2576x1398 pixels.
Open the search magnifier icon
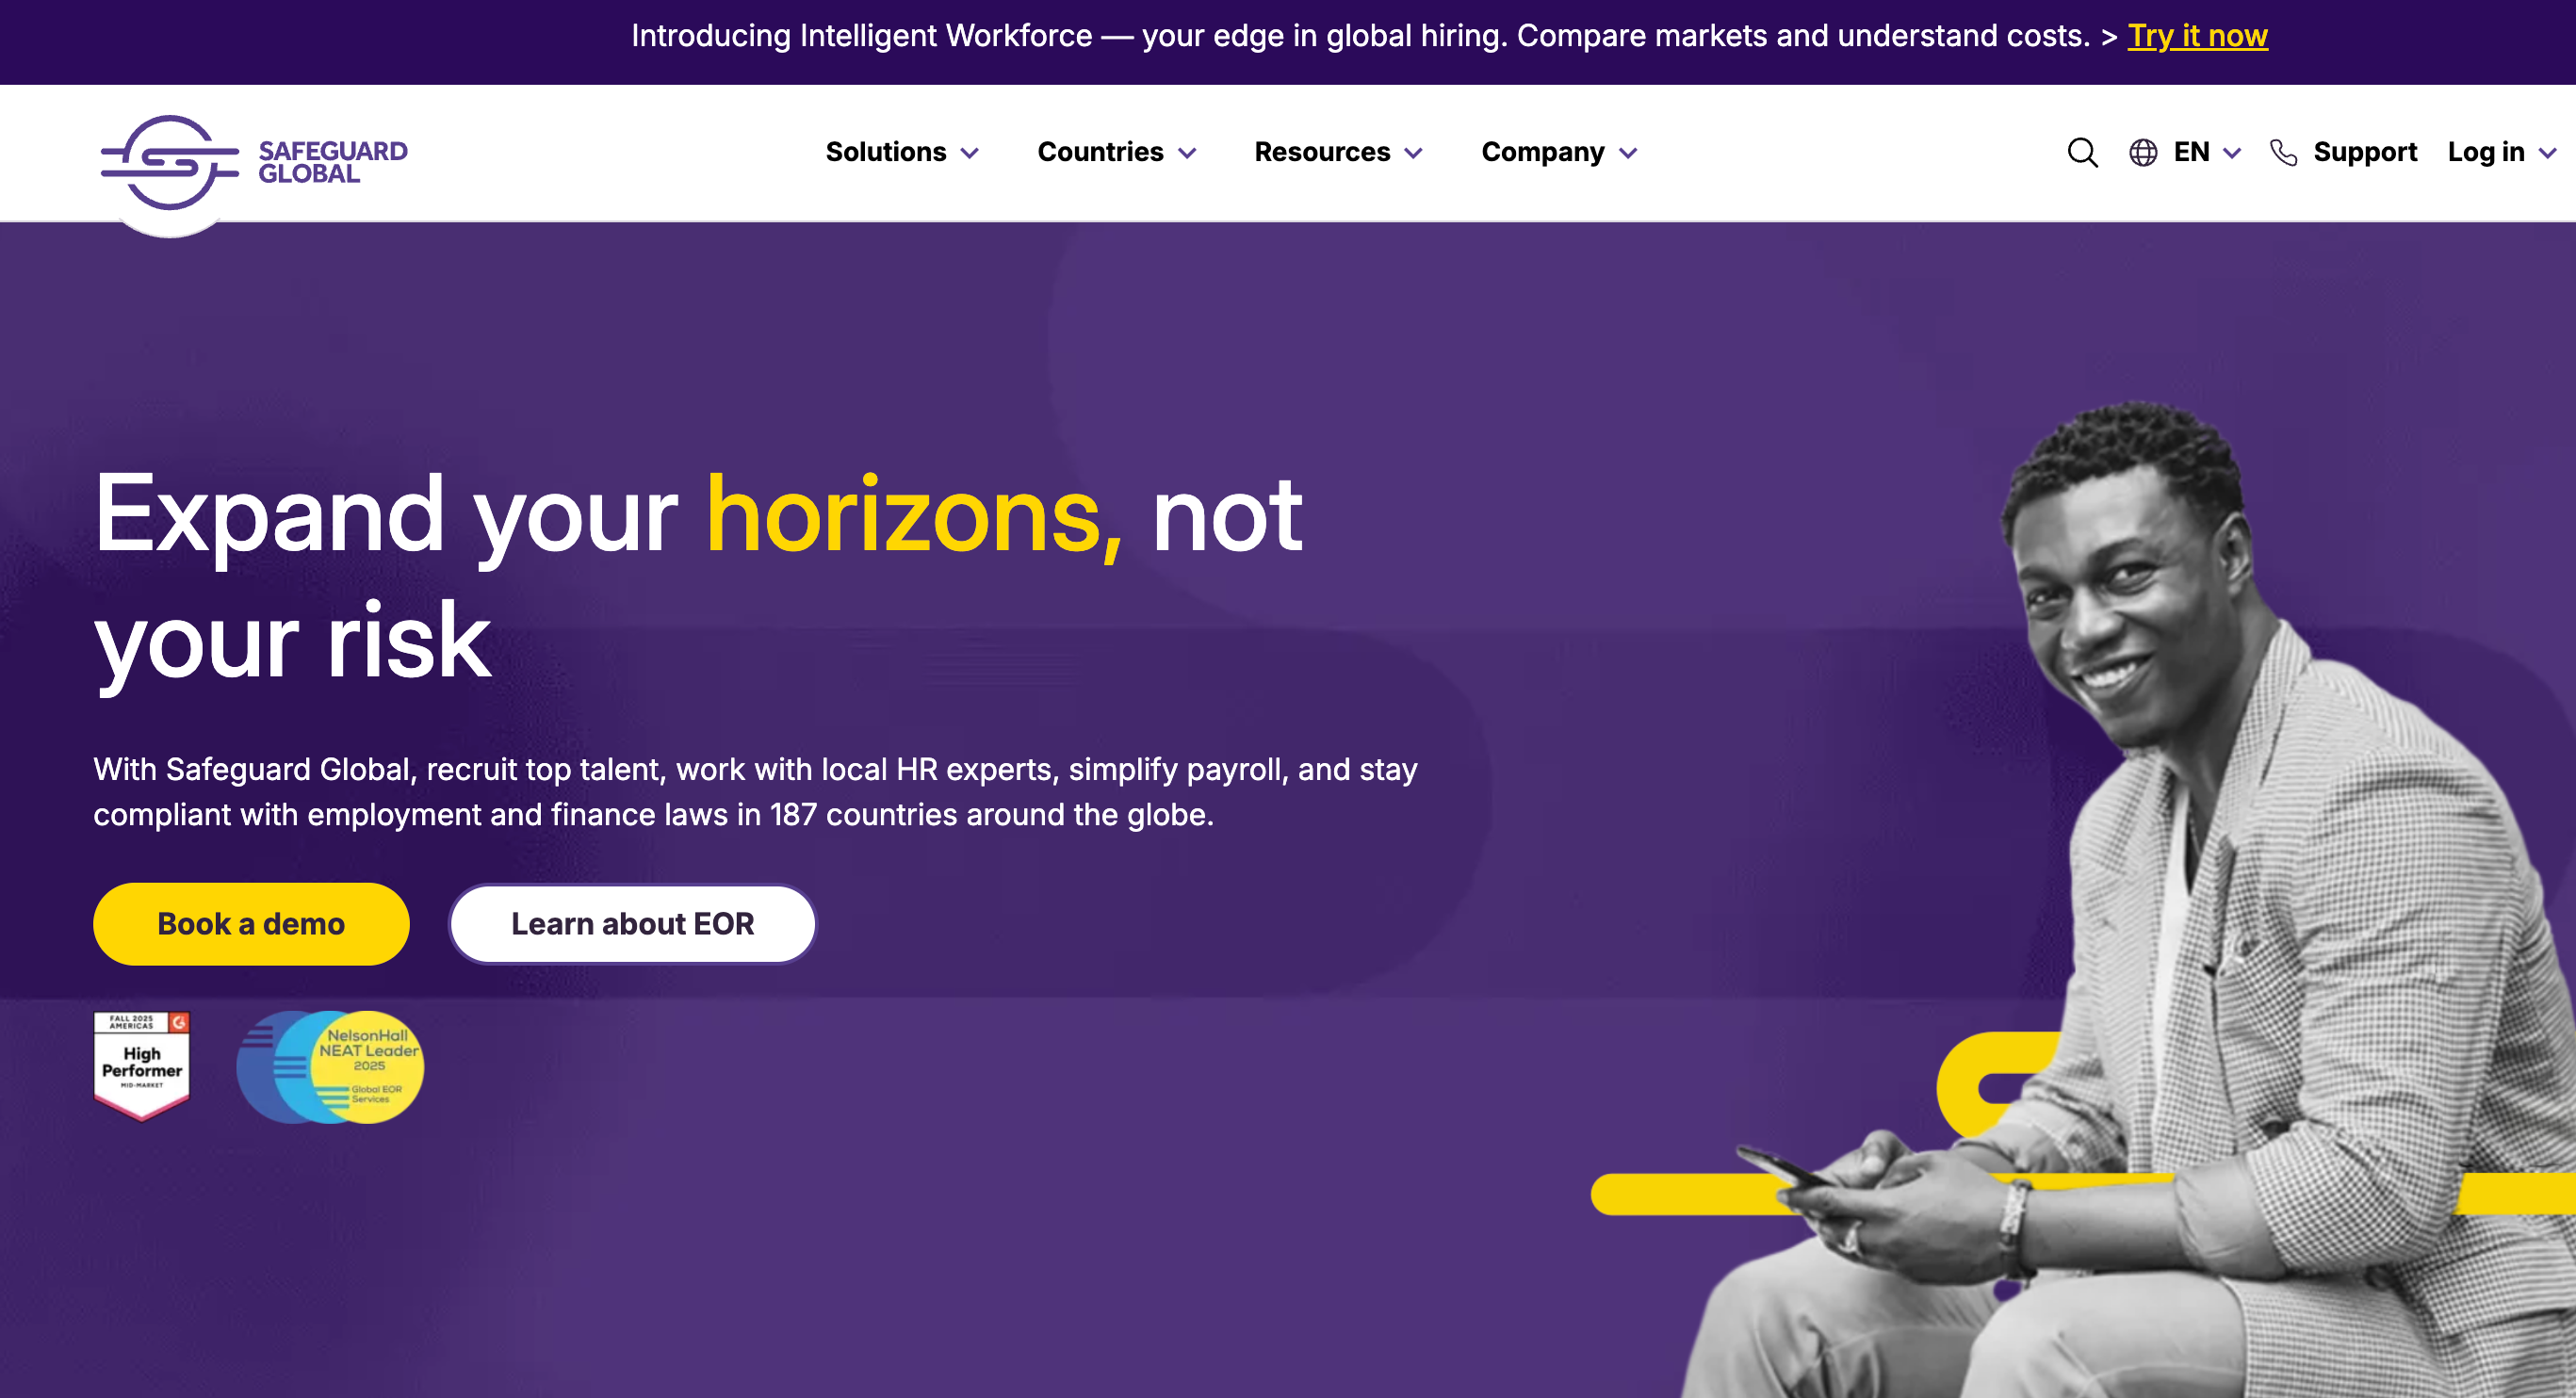(2082, 153)
